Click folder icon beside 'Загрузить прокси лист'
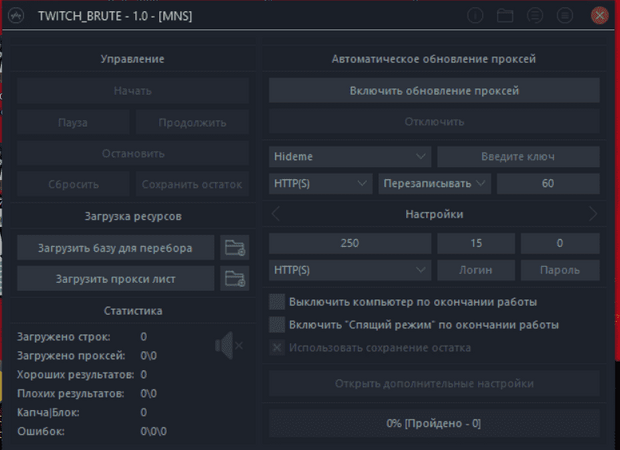 pos(234,278)
